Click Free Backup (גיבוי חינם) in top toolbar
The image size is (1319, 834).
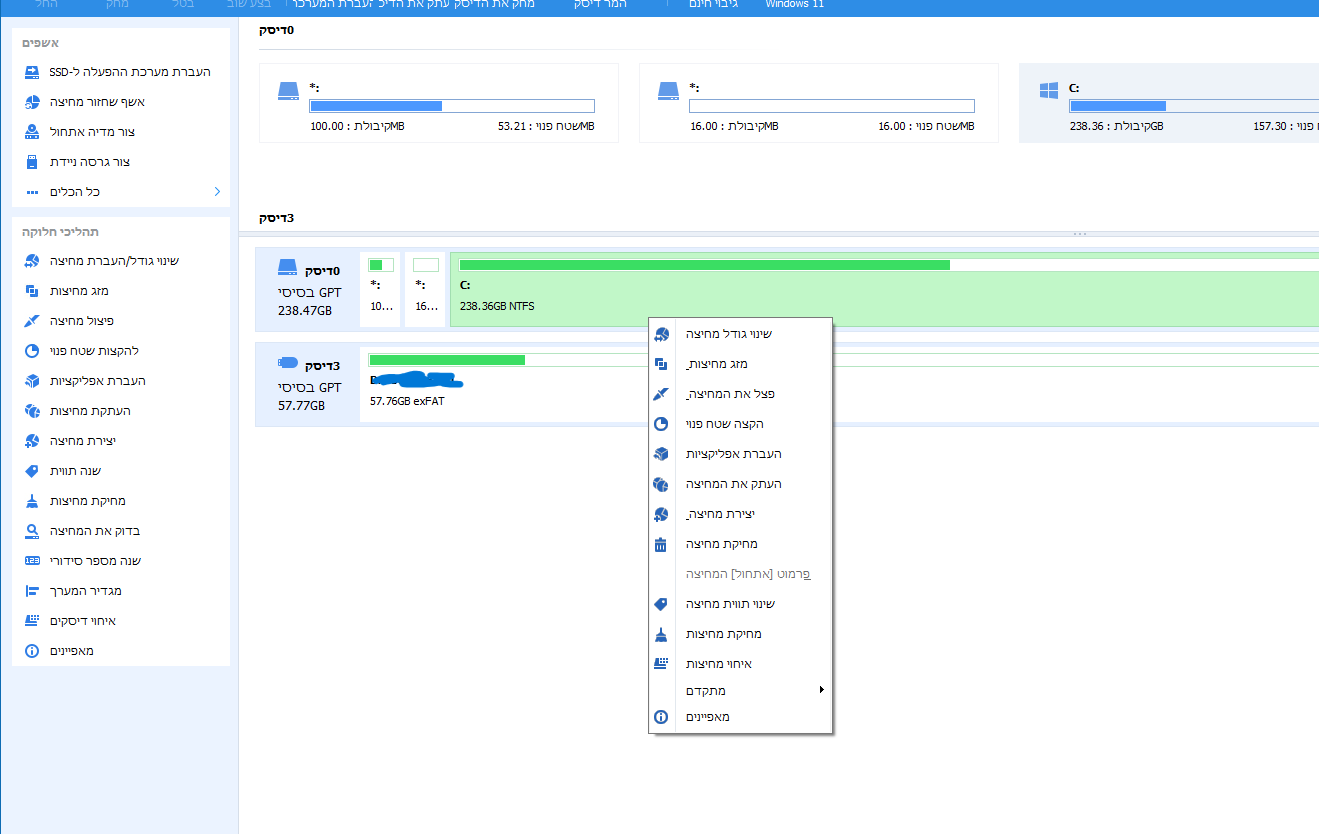[x=714, y=5]
